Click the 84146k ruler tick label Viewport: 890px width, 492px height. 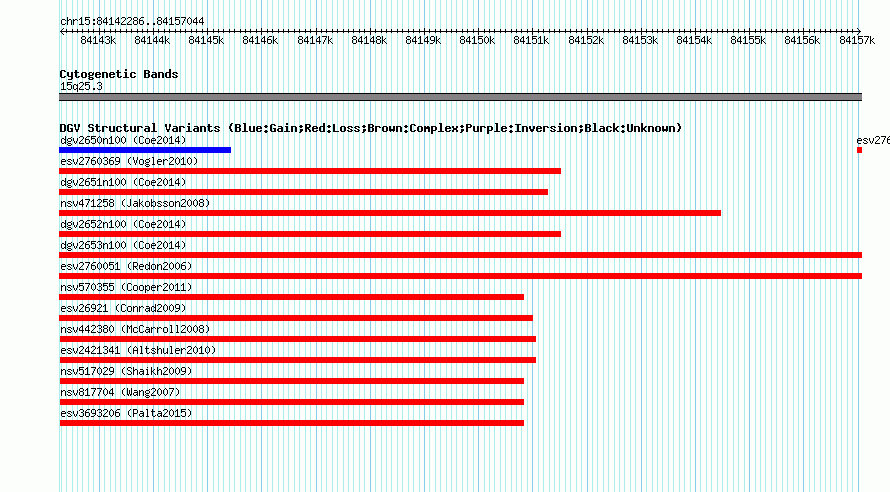click(260, 40)
